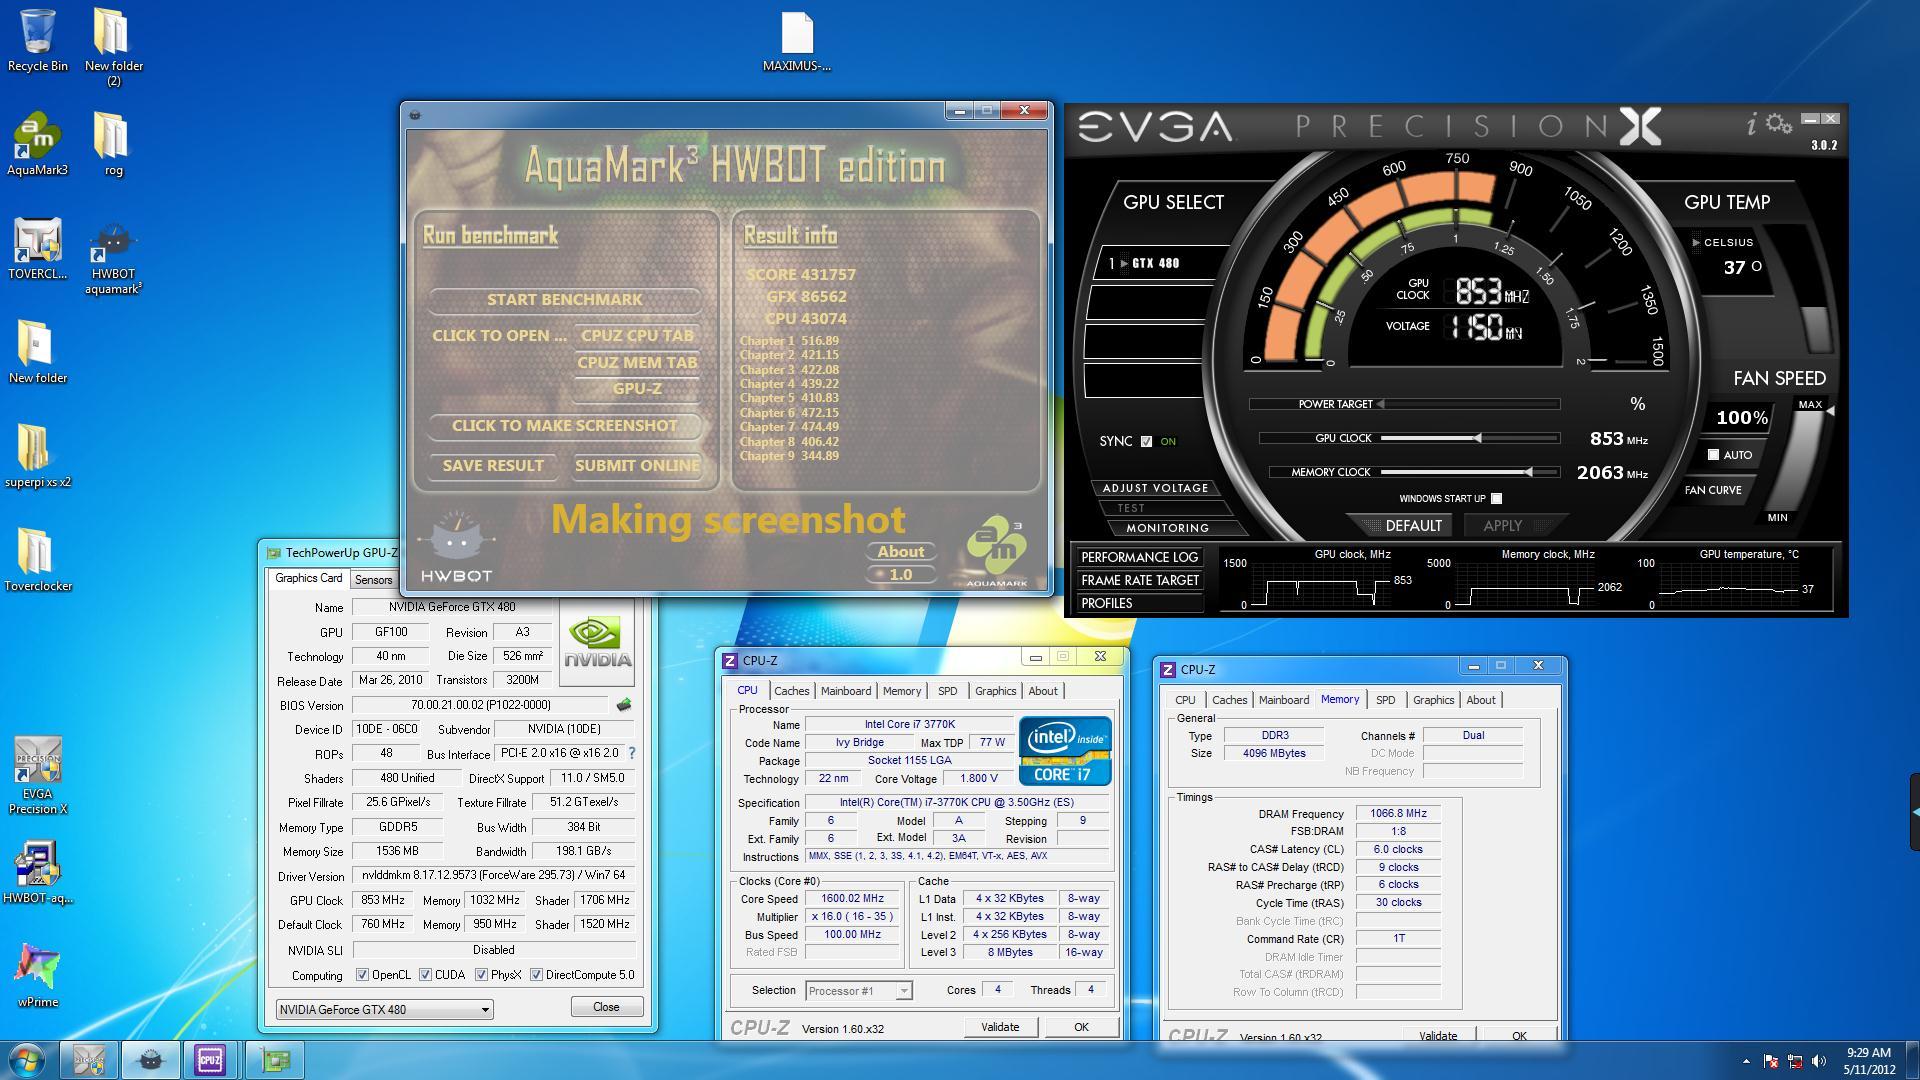
Task: Click SUBMIT ONLINE in AquaMark
Action: (x=637, y=466)
